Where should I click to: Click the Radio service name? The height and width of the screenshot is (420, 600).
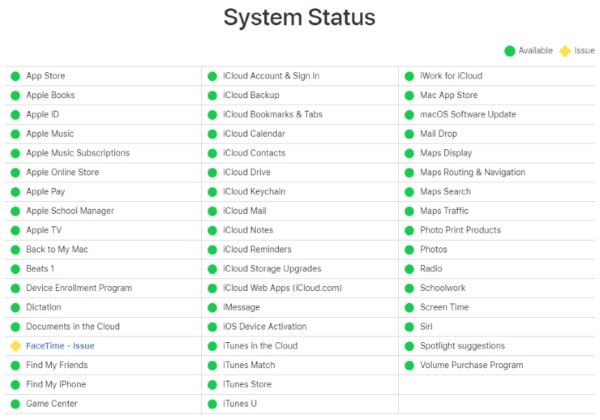(431, 269)
